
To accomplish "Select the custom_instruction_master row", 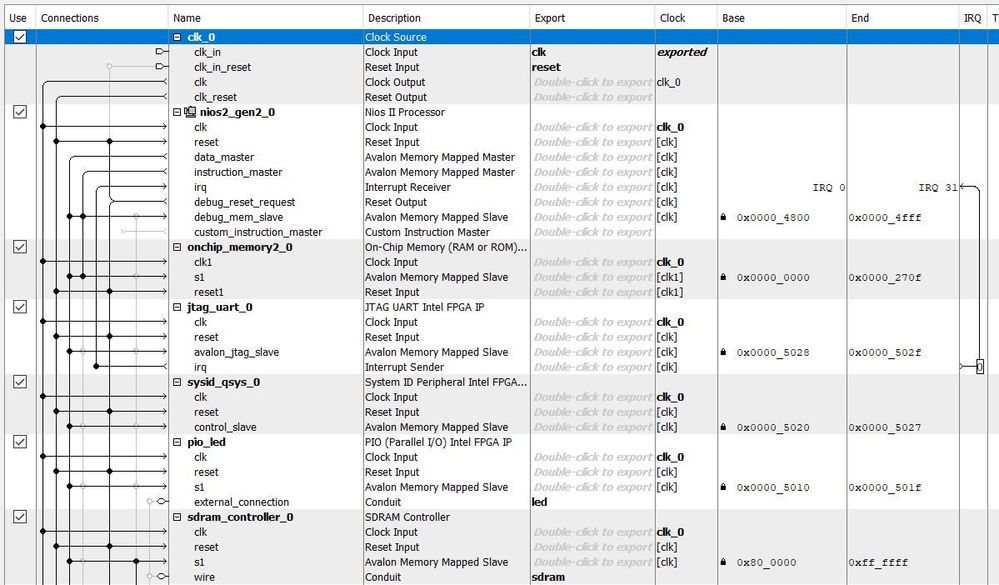I will coord(258,232).
